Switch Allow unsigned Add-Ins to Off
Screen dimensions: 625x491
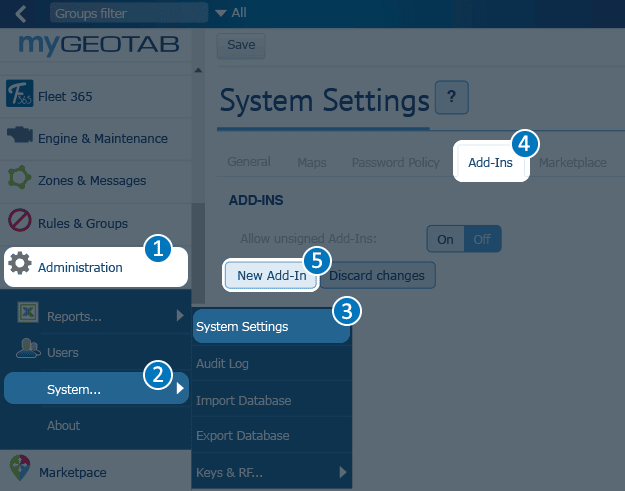482,239
